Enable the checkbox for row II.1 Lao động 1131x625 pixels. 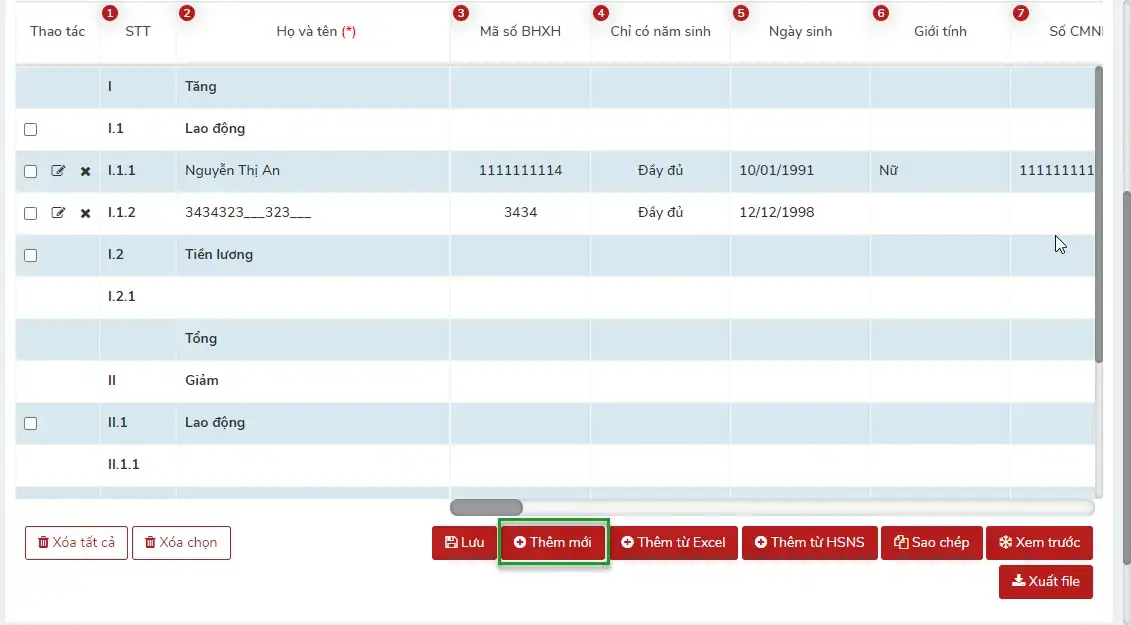[30, 423]
